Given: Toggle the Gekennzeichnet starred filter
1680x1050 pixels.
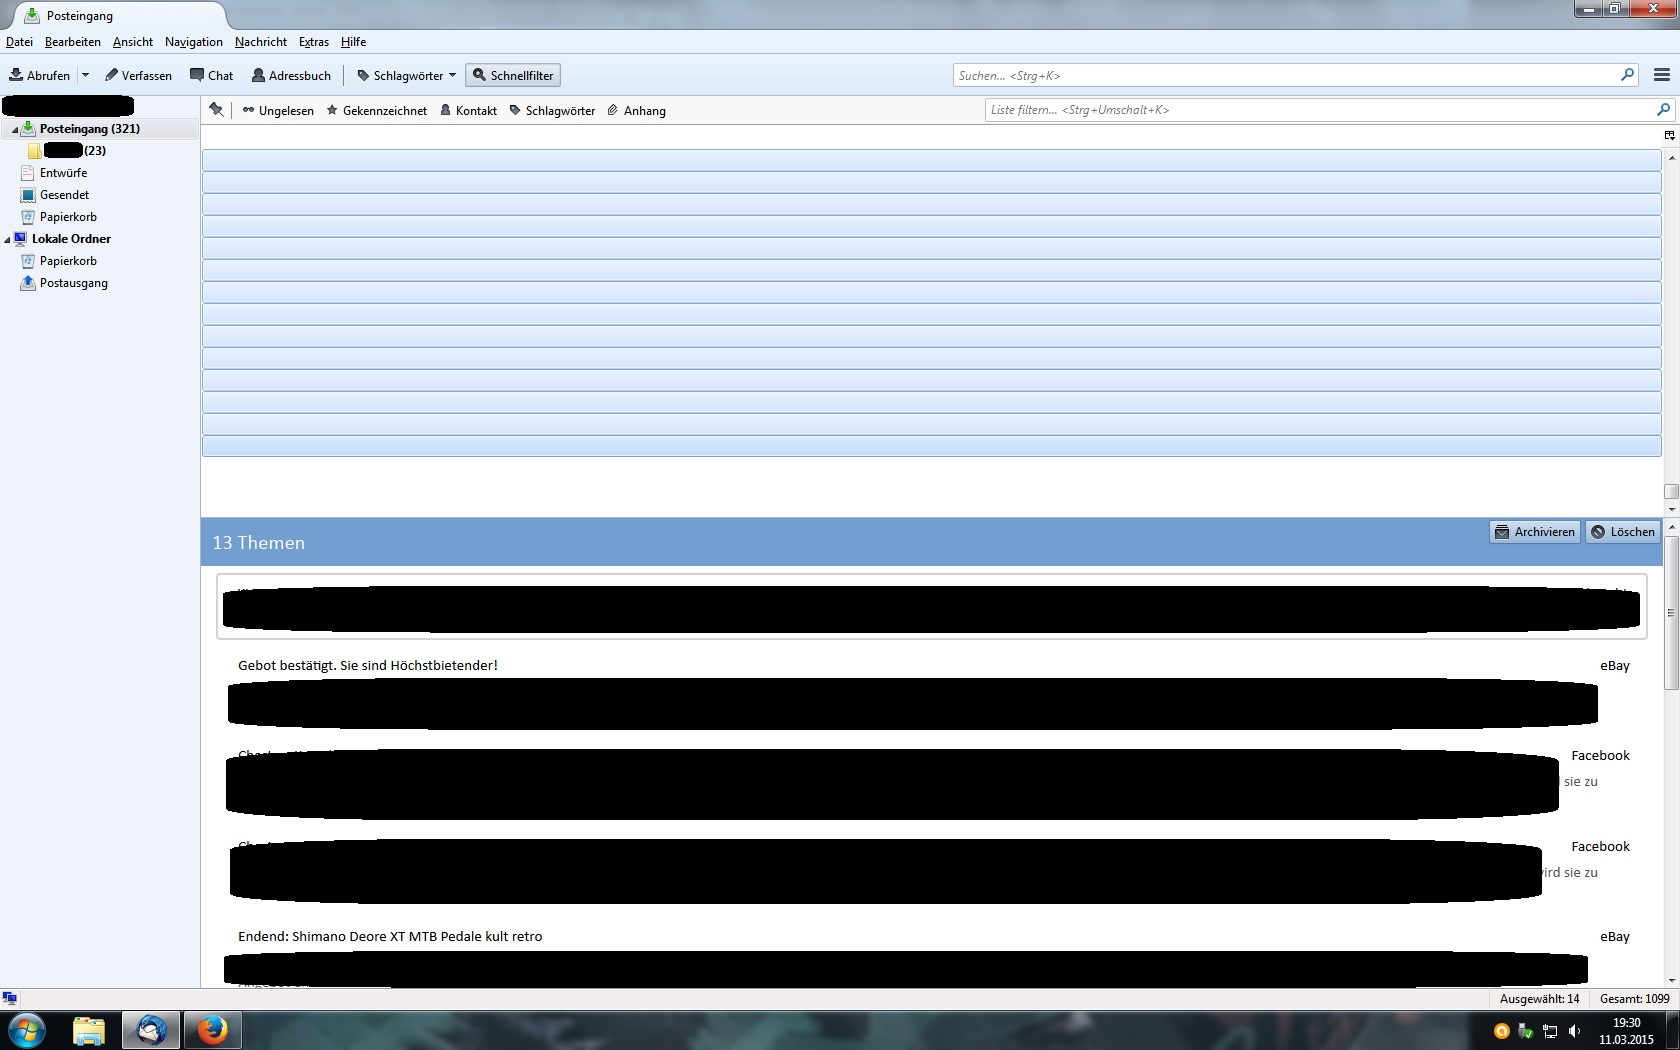Looking at the screenshot, I should point(377,111).
